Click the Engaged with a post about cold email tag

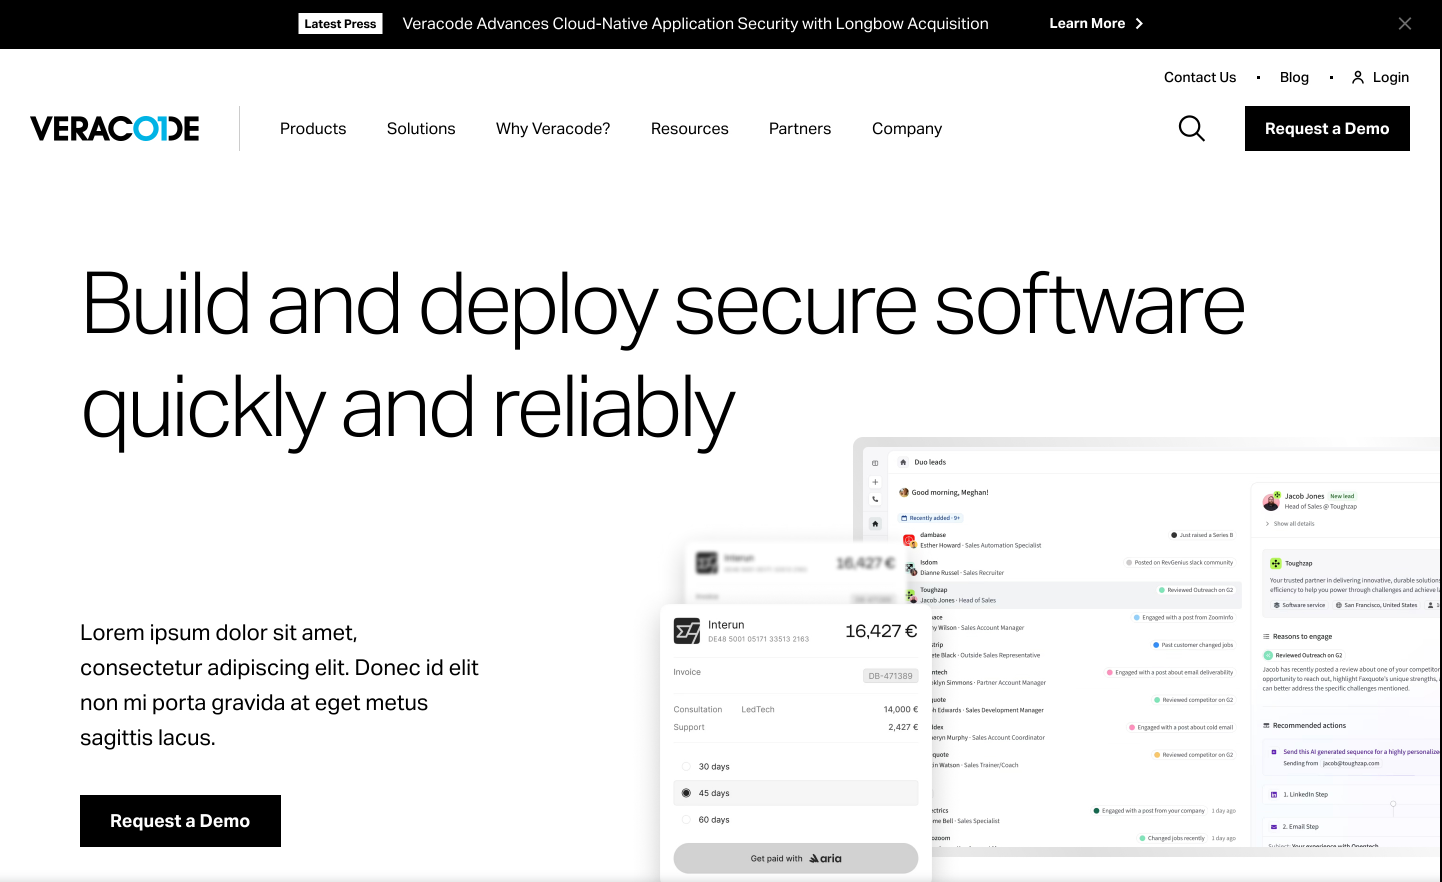(1181, 728)
